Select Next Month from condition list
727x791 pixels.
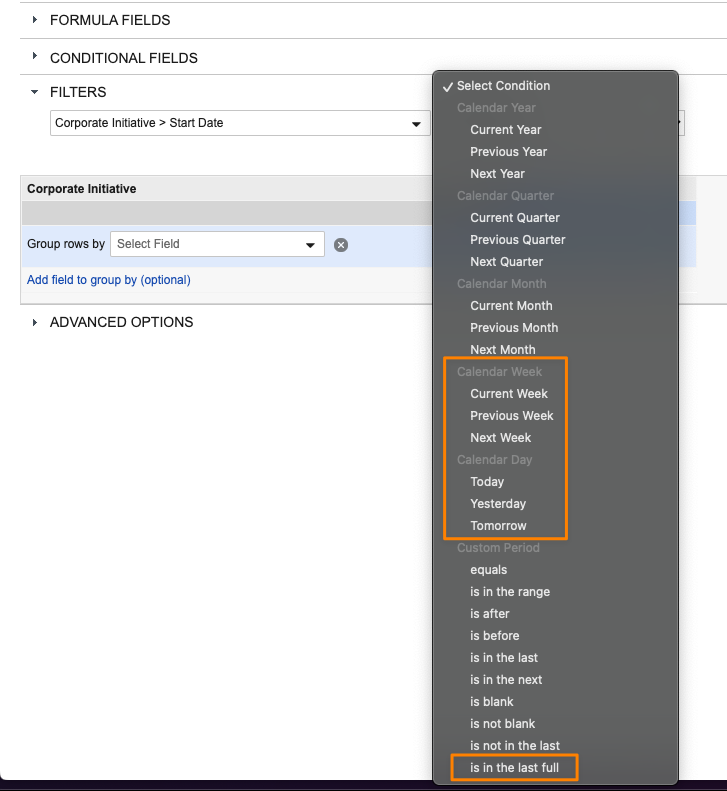coord(503,350)
